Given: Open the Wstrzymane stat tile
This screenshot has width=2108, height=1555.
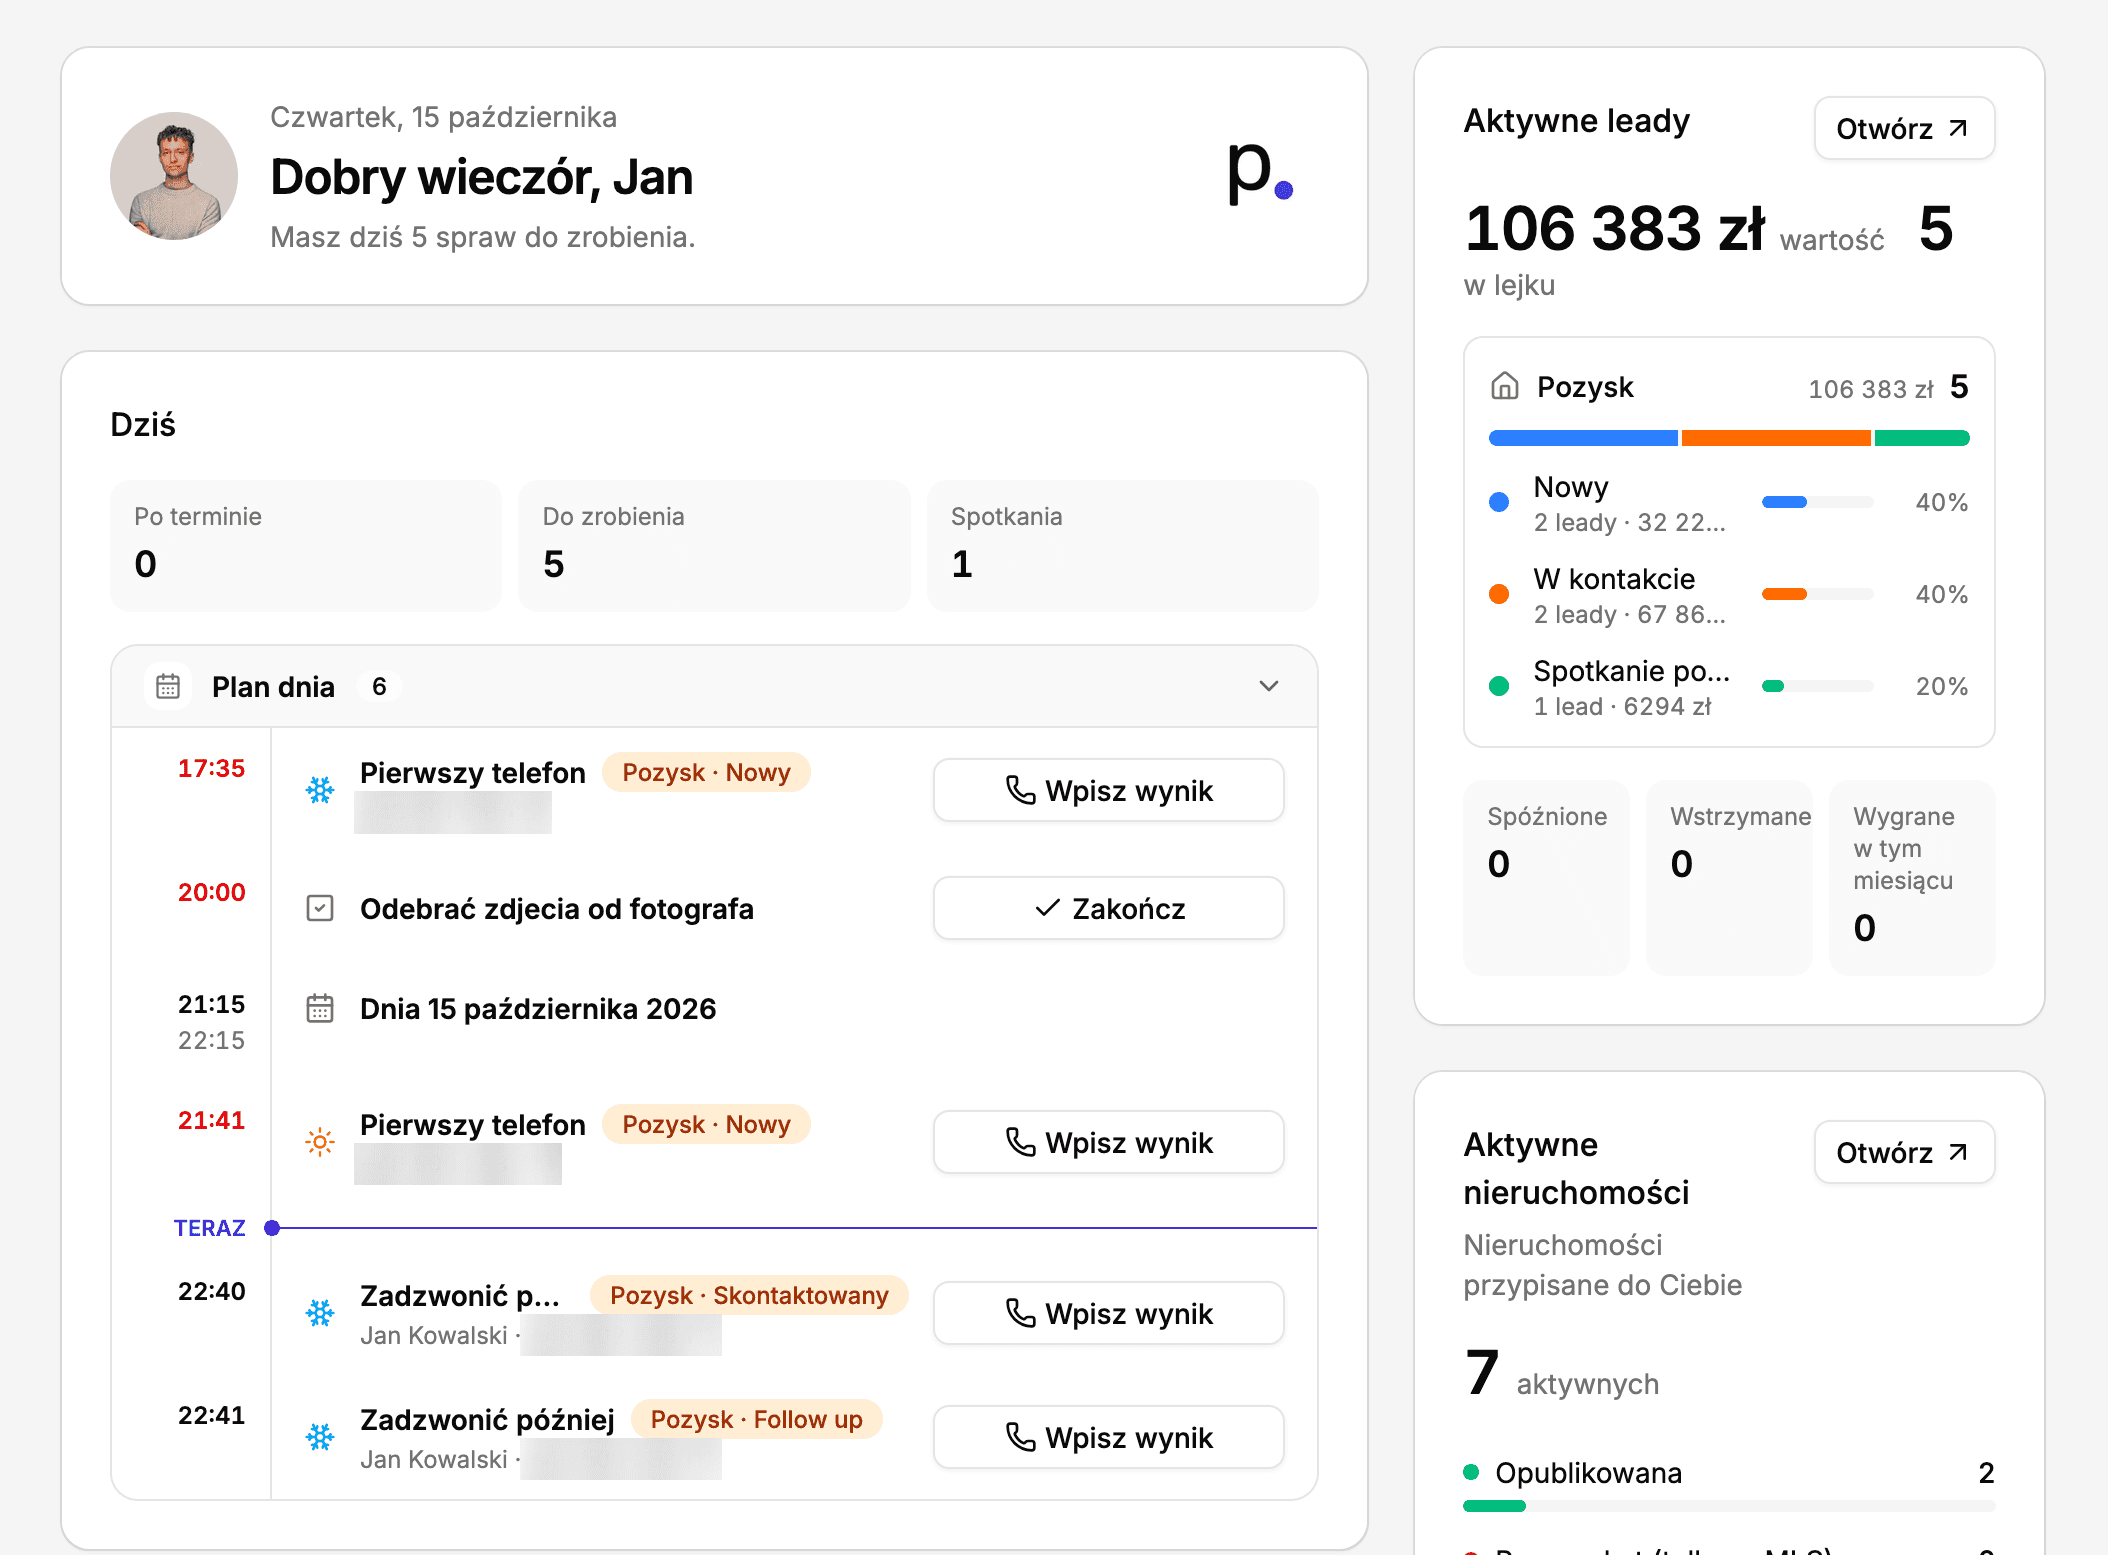Looking at the screenshot, I should 1729,877.
